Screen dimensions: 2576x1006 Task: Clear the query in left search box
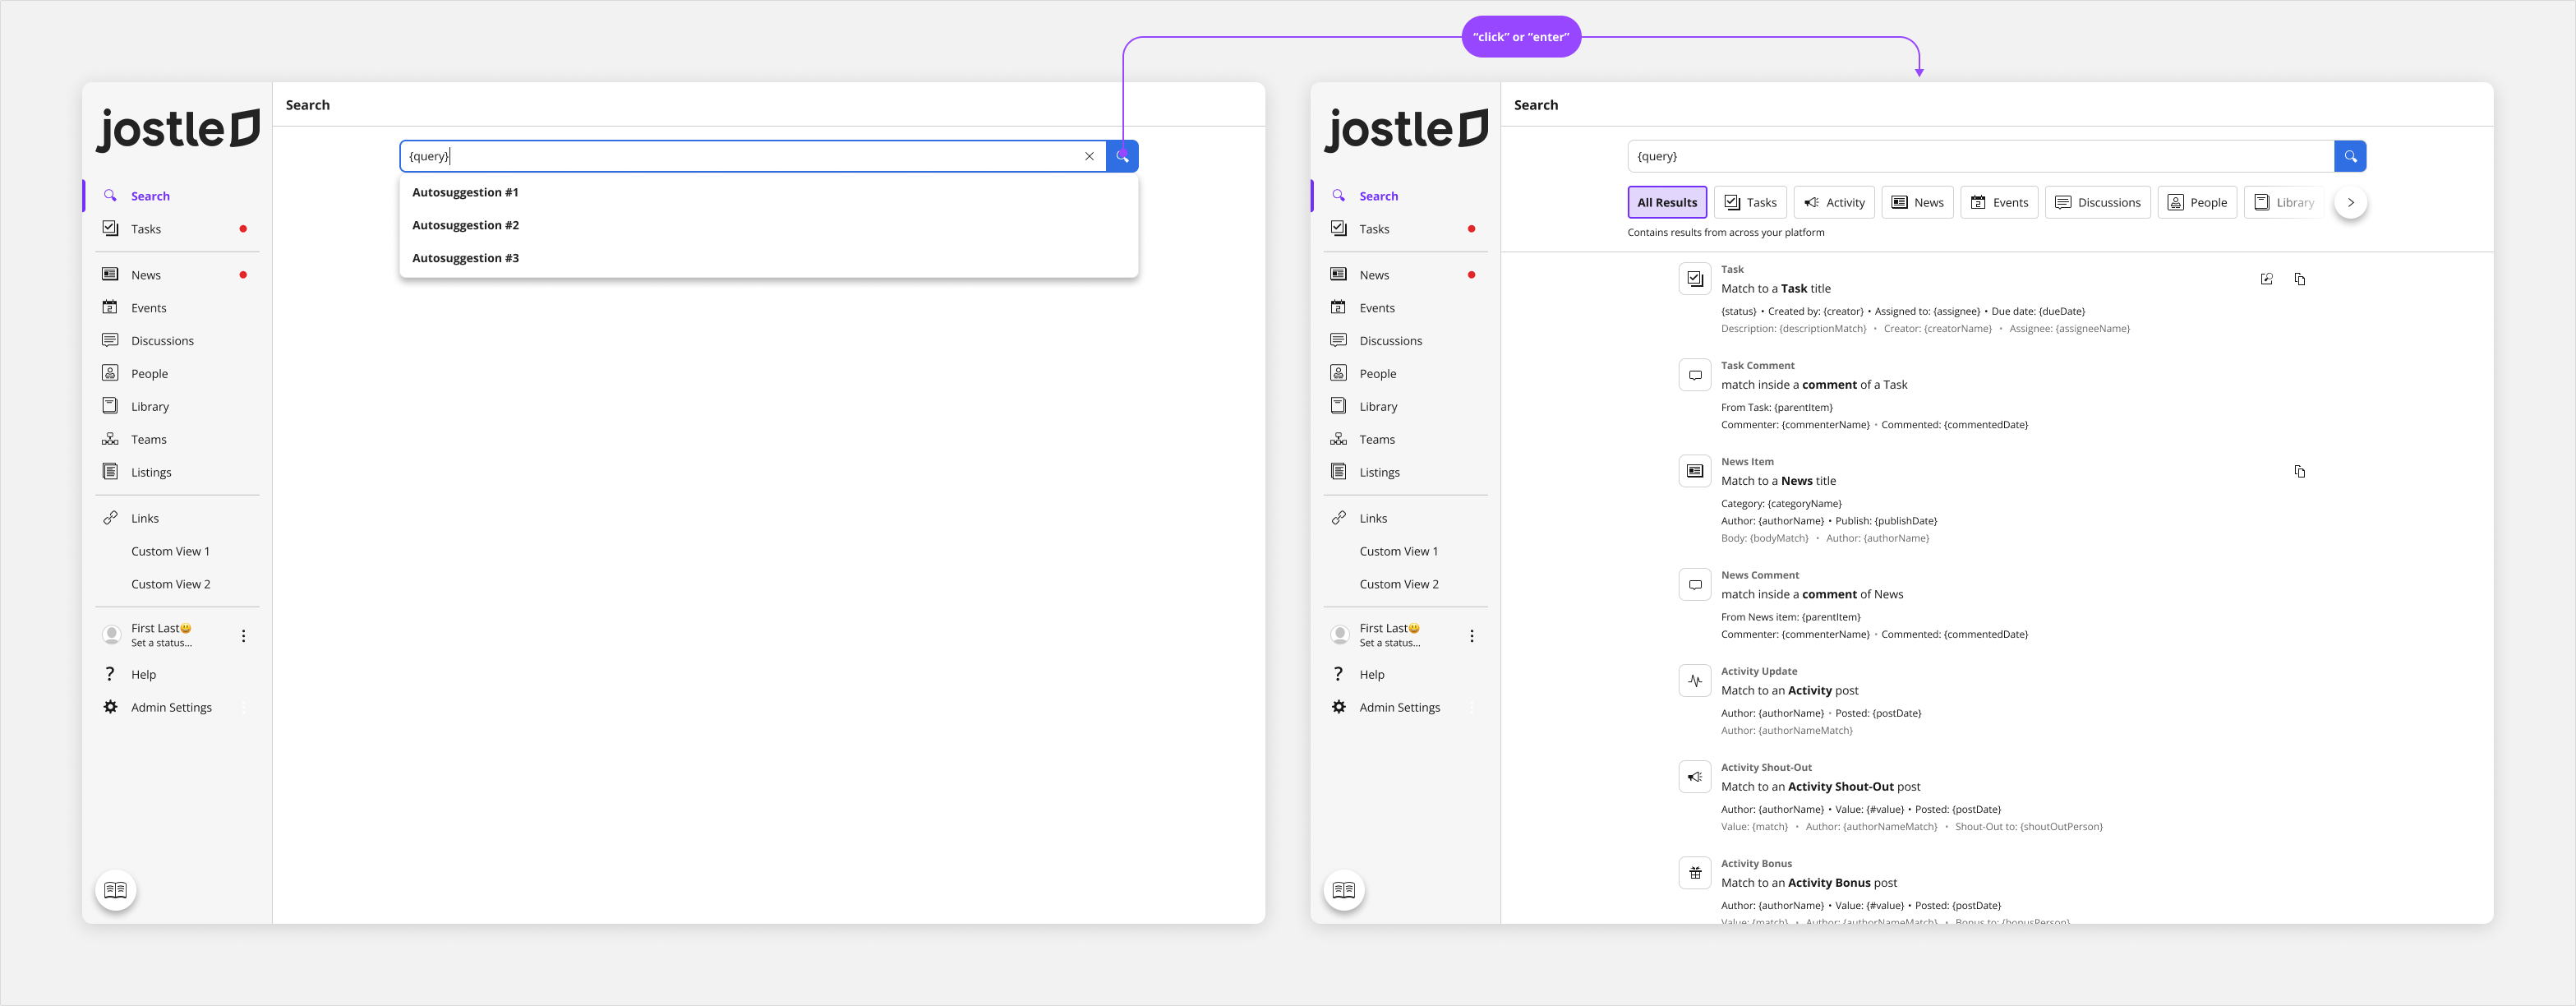[x=1089, y=156]
